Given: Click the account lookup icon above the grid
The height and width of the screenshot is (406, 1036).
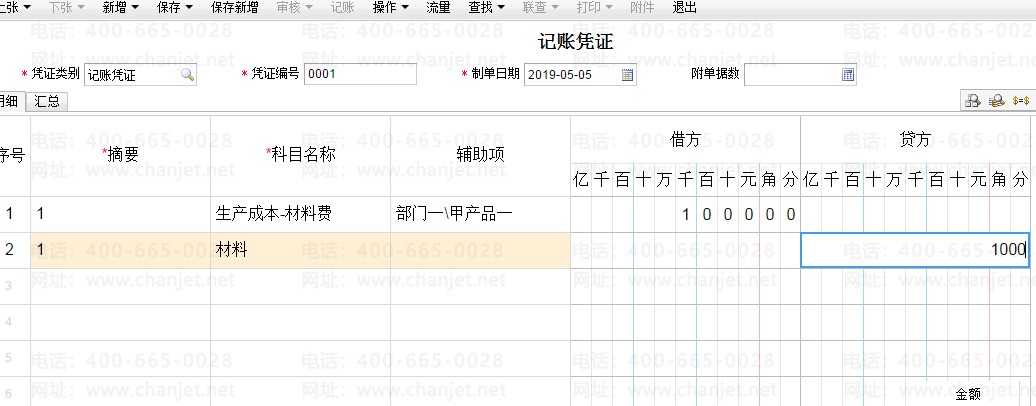Looking at the screenshot, I should coord(971,101).
